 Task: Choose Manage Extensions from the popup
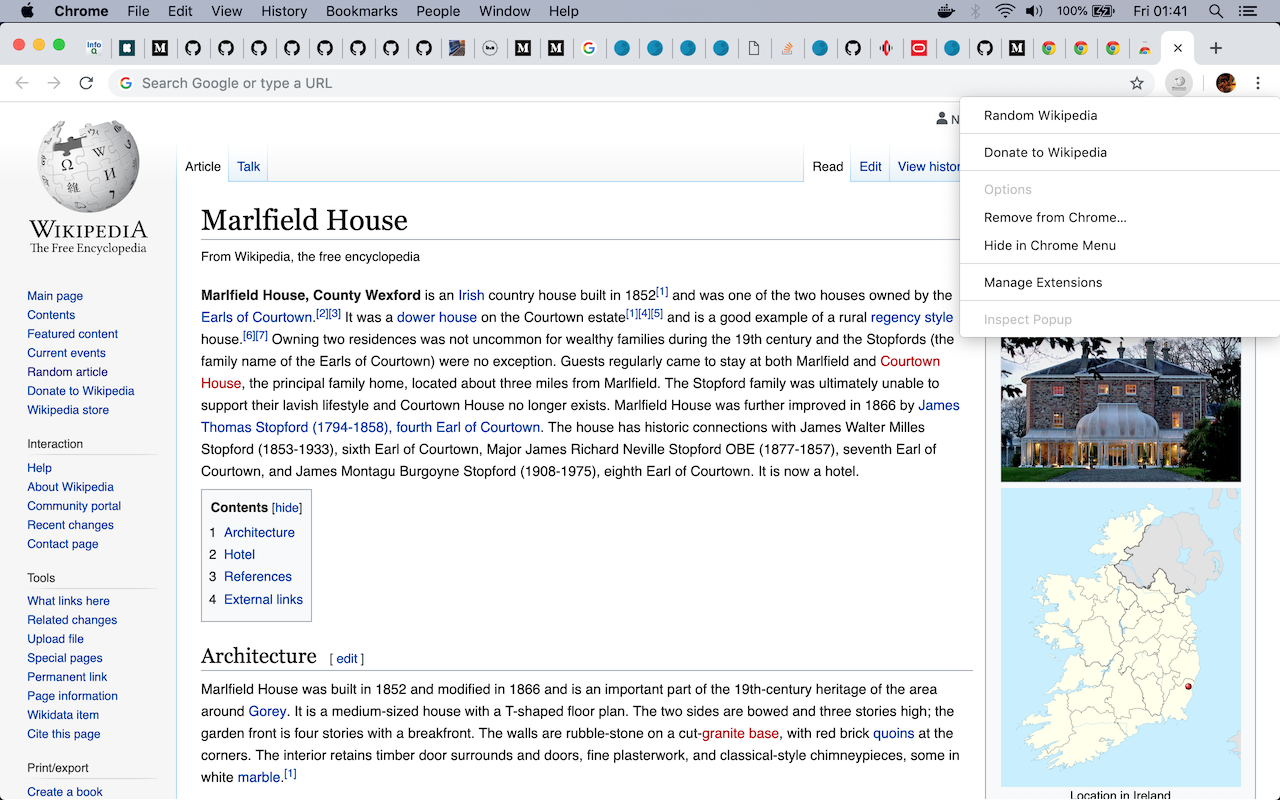tap(1042, 282)
